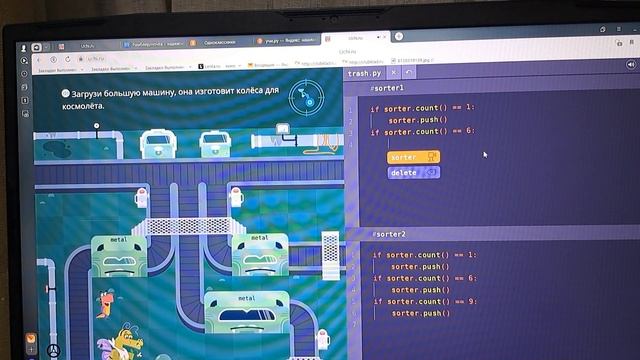Click the orange dragon character

[106, 304]
